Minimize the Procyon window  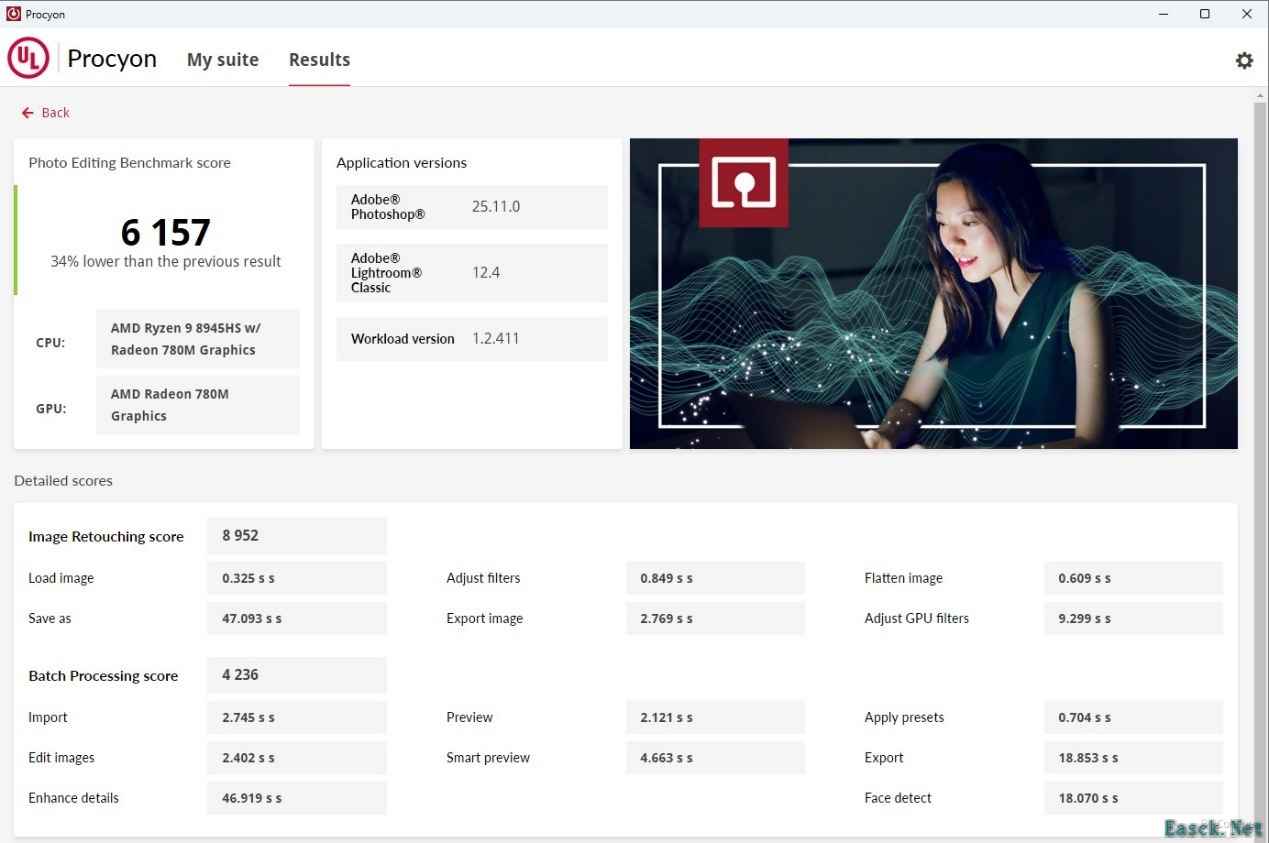coord(1163,14)
